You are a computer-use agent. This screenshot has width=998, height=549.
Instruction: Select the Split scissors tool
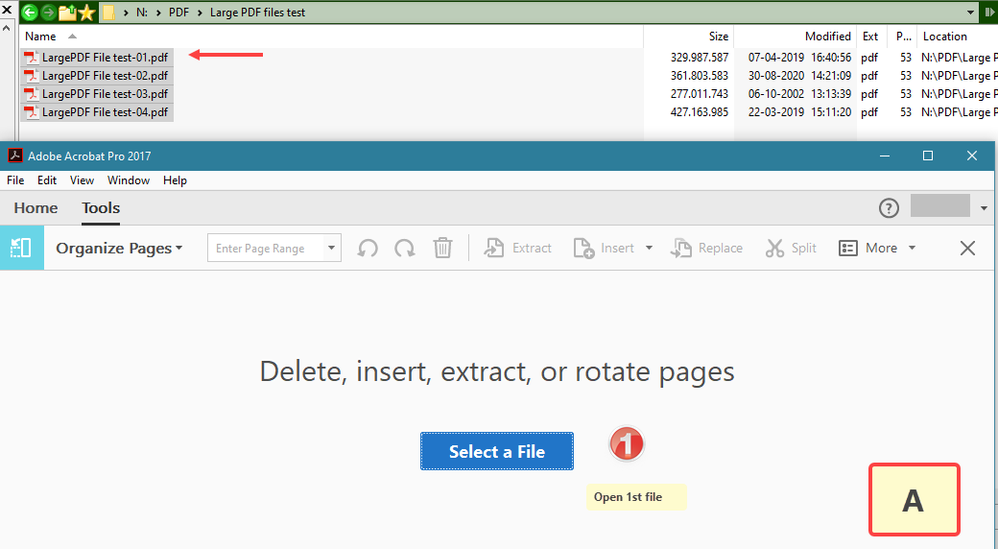pyautogui.click(x=791, y=248)
